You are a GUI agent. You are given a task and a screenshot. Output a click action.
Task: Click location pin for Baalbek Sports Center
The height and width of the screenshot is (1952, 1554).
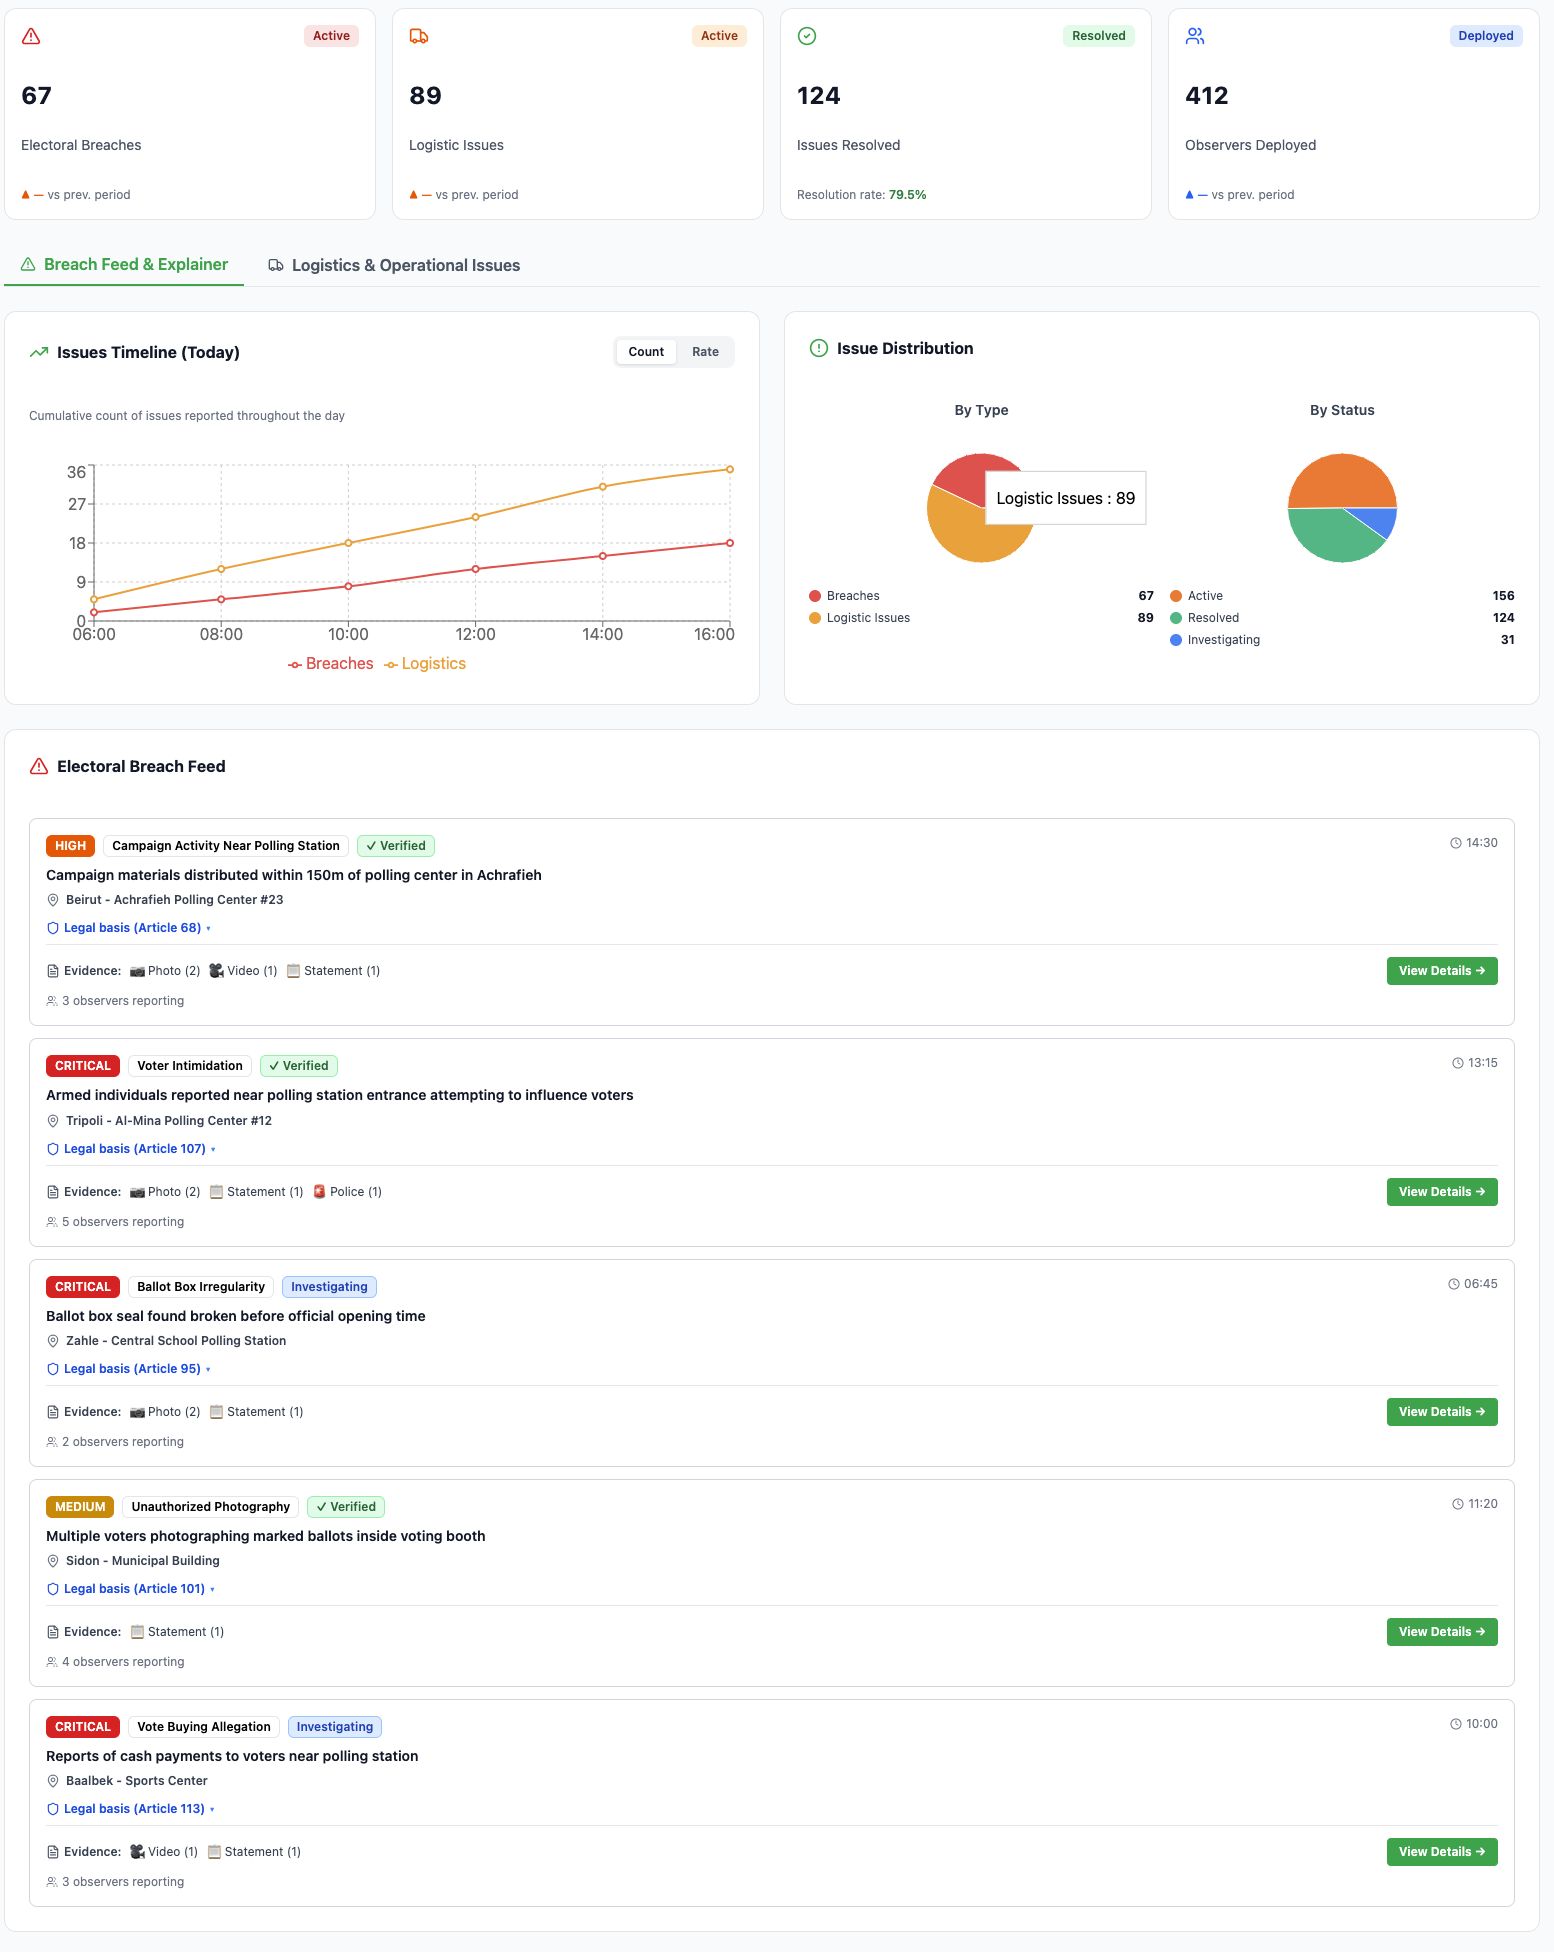pos(53,1781)
